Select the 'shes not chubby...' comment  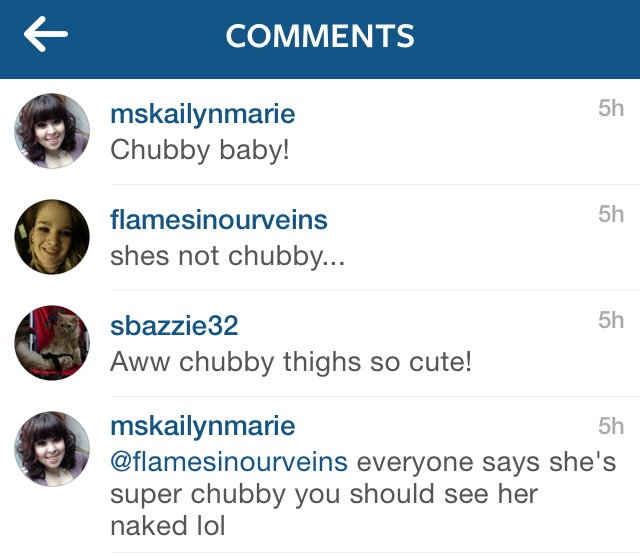coord(227,256)
